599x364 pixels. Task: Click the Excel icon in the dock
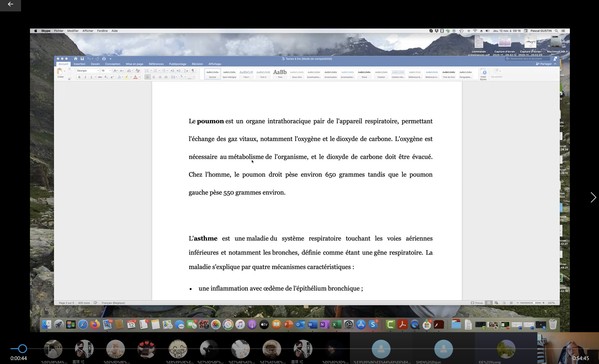(x=337, y=325)
